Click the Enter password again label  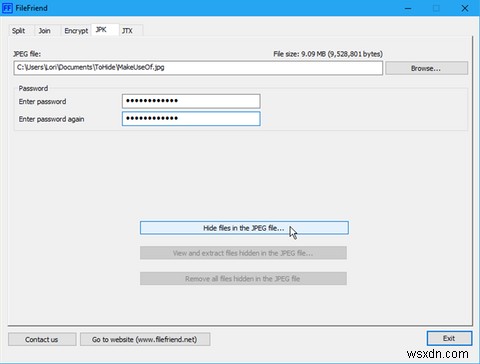(x=51, y=119)
